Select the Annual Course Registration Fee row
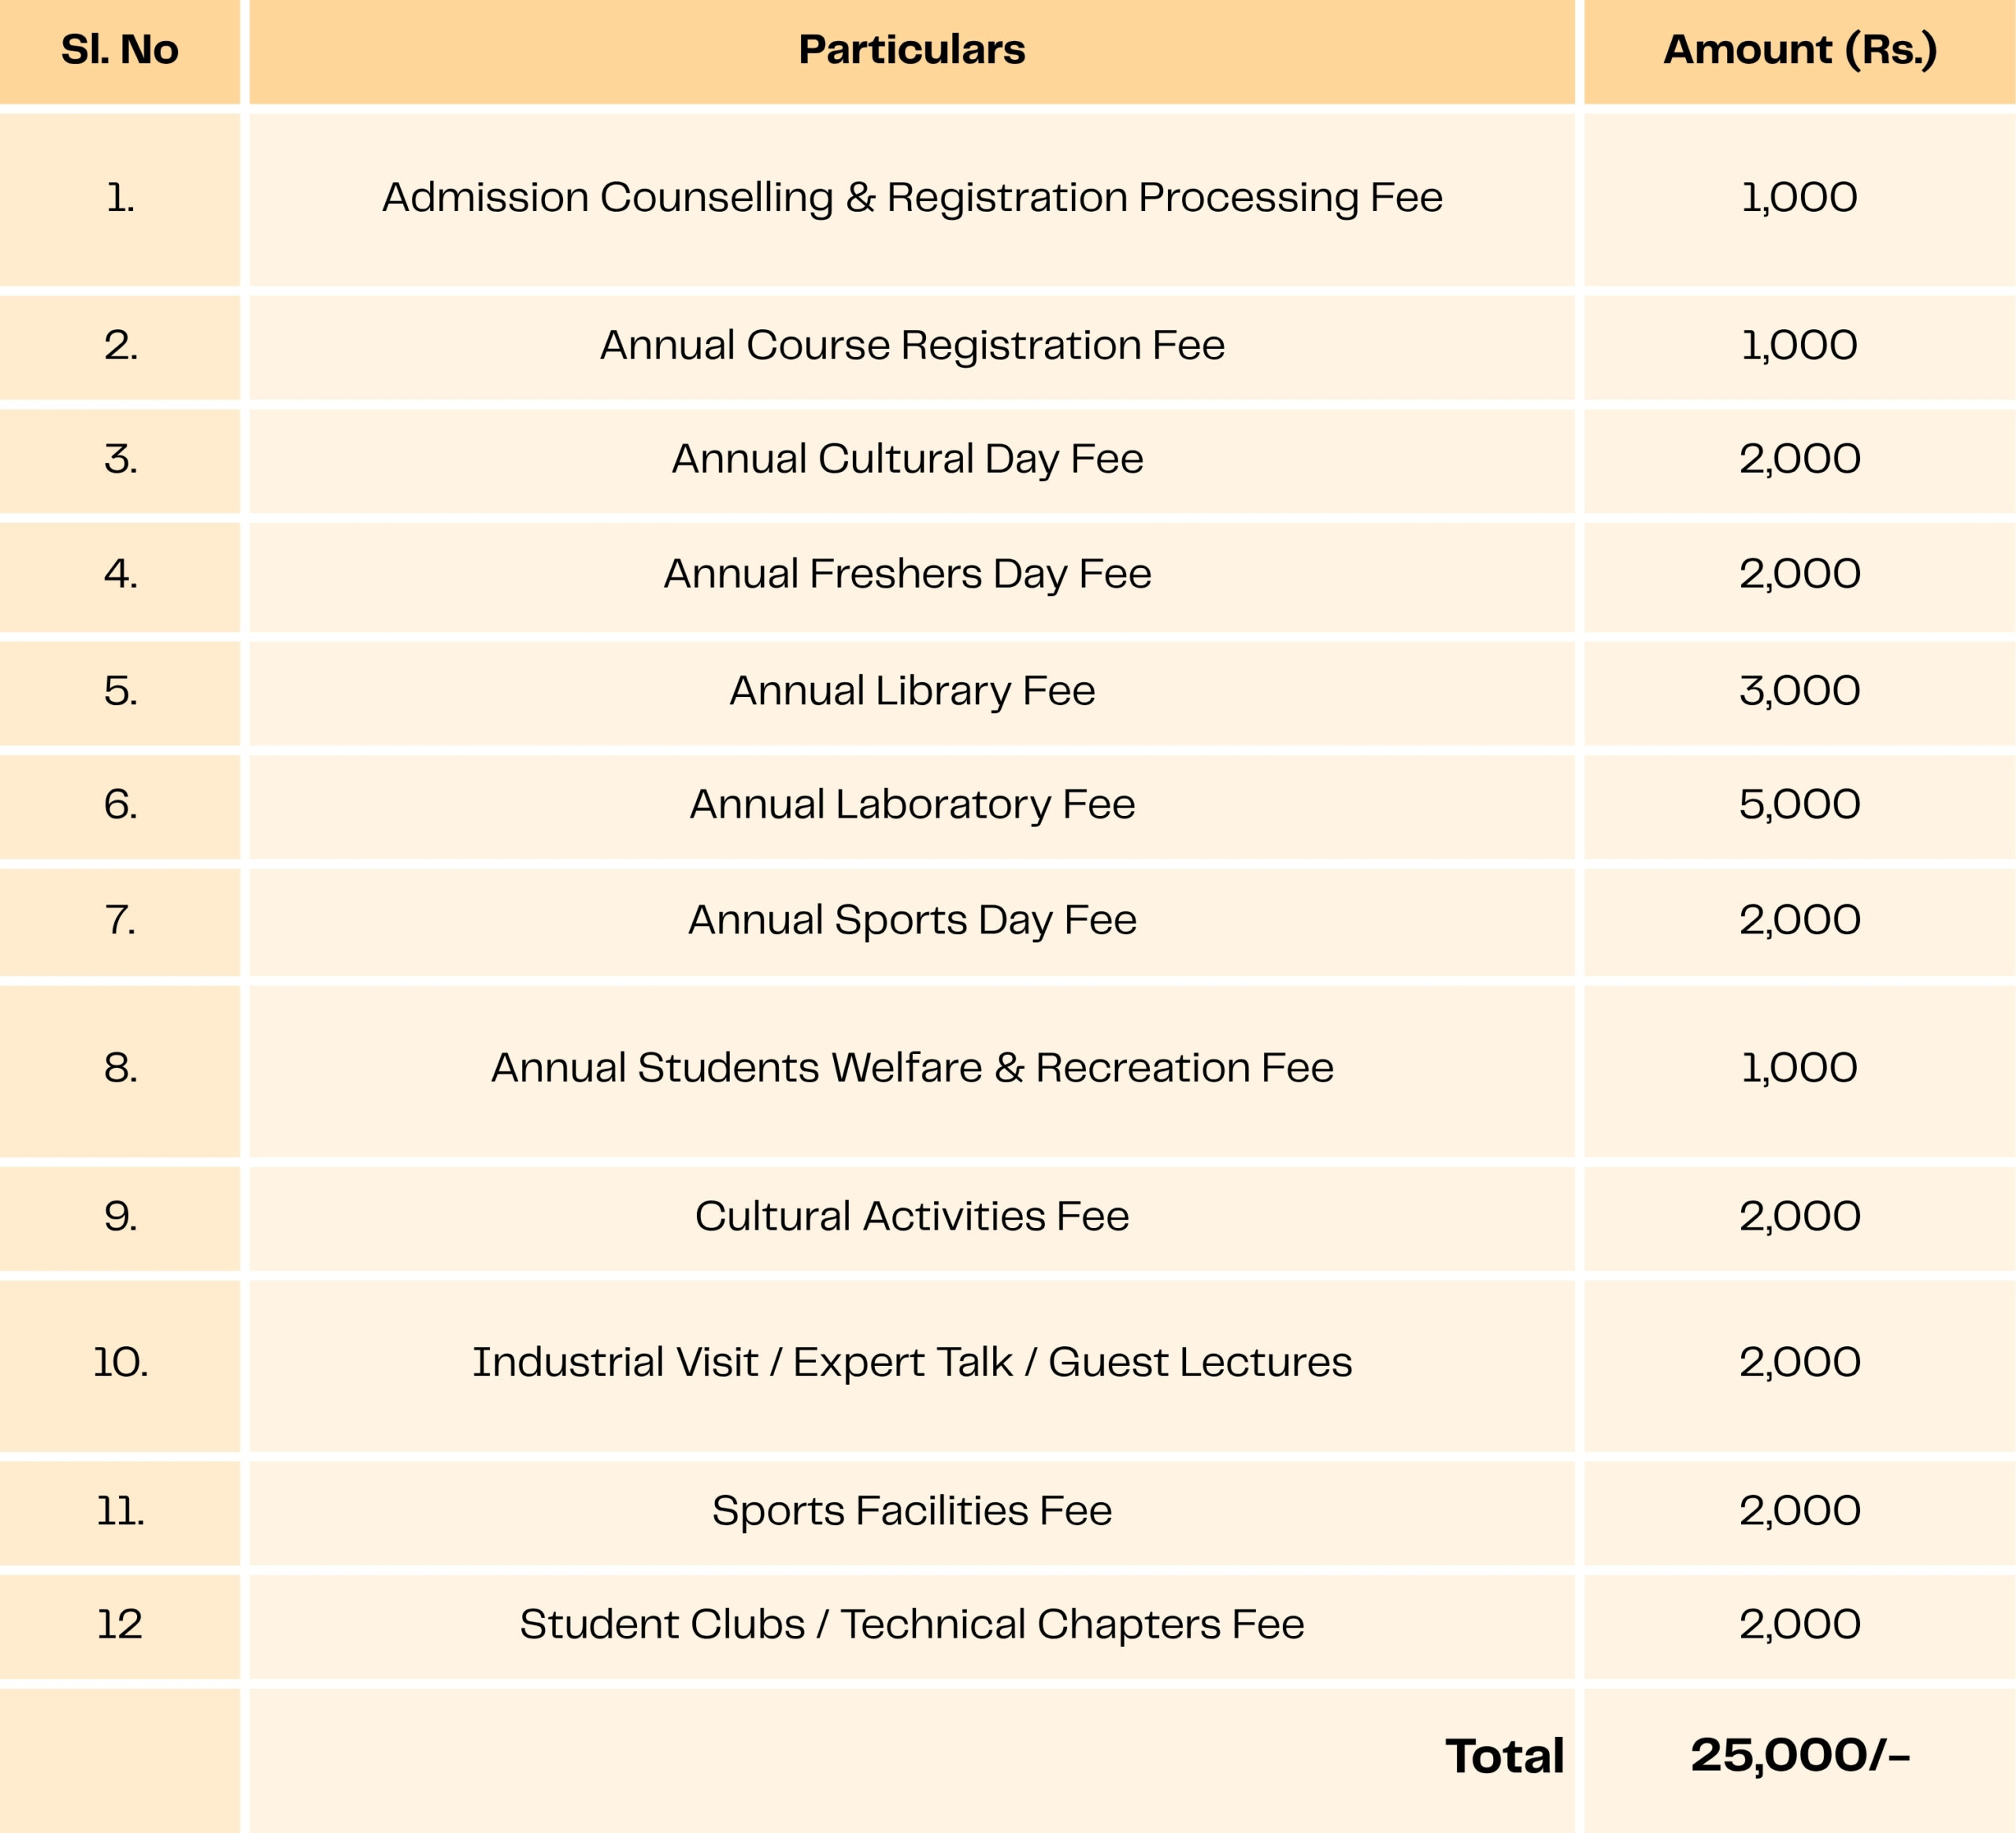 911,346
